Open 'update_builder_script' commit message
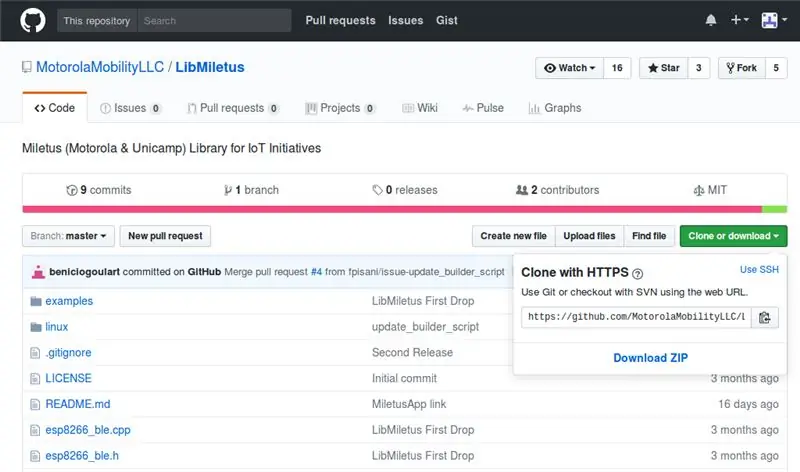This screenshot has width=800, height=472. point(426,327)
